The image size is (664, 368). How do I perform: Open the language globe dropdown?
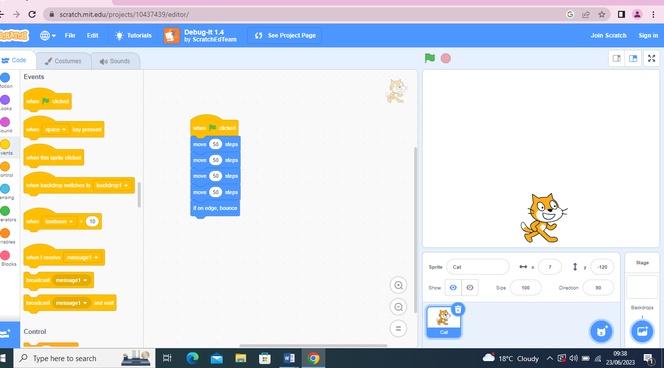pos(47,36)
